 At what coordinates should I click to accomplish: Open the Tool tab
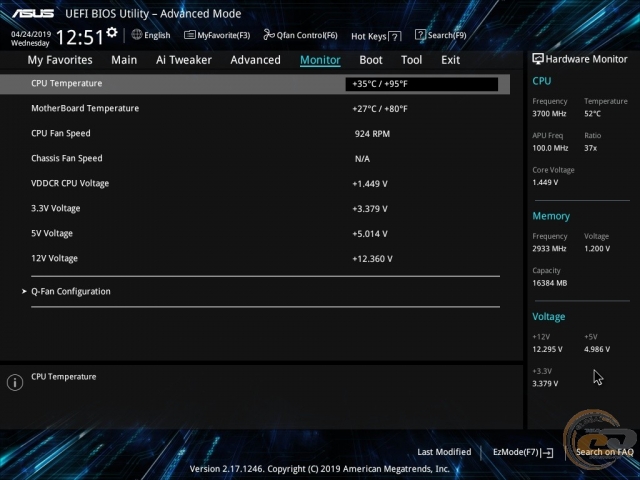411,60
